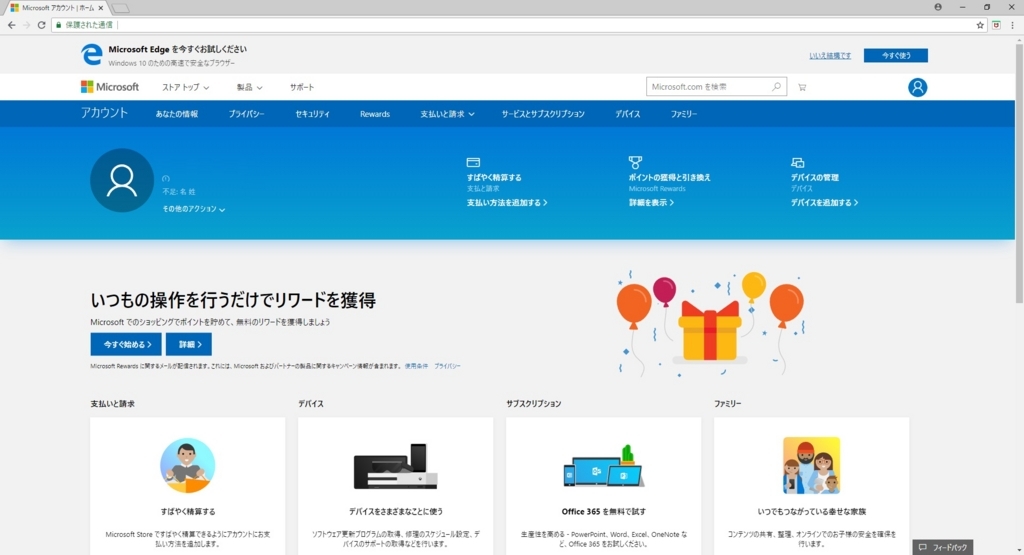
Task: Click the フィードバック button
Action: [x=943, y=547]
